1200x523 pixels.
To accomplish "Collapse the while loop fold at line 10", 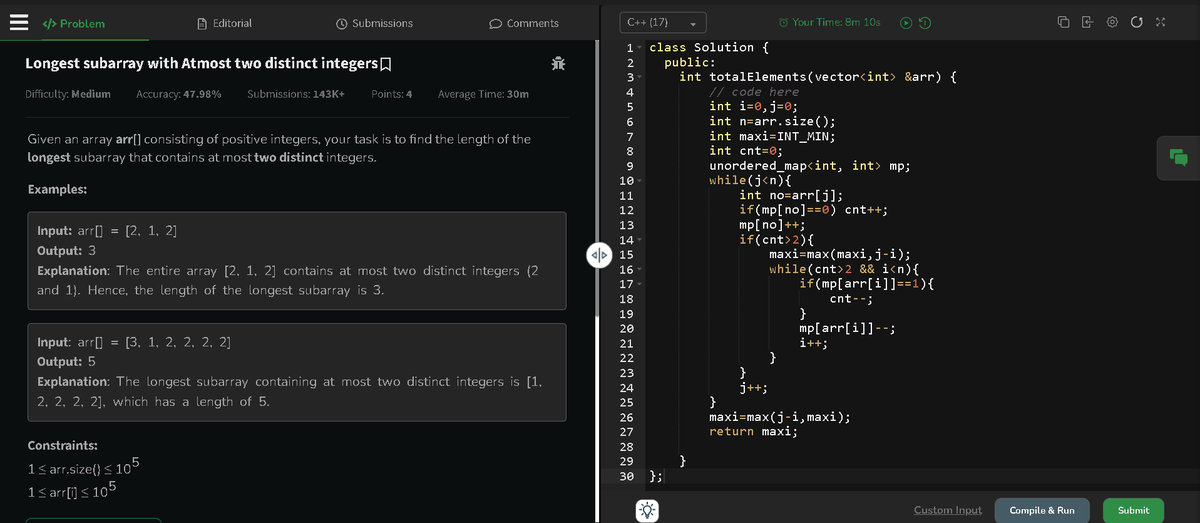I will tap(638, 180).
